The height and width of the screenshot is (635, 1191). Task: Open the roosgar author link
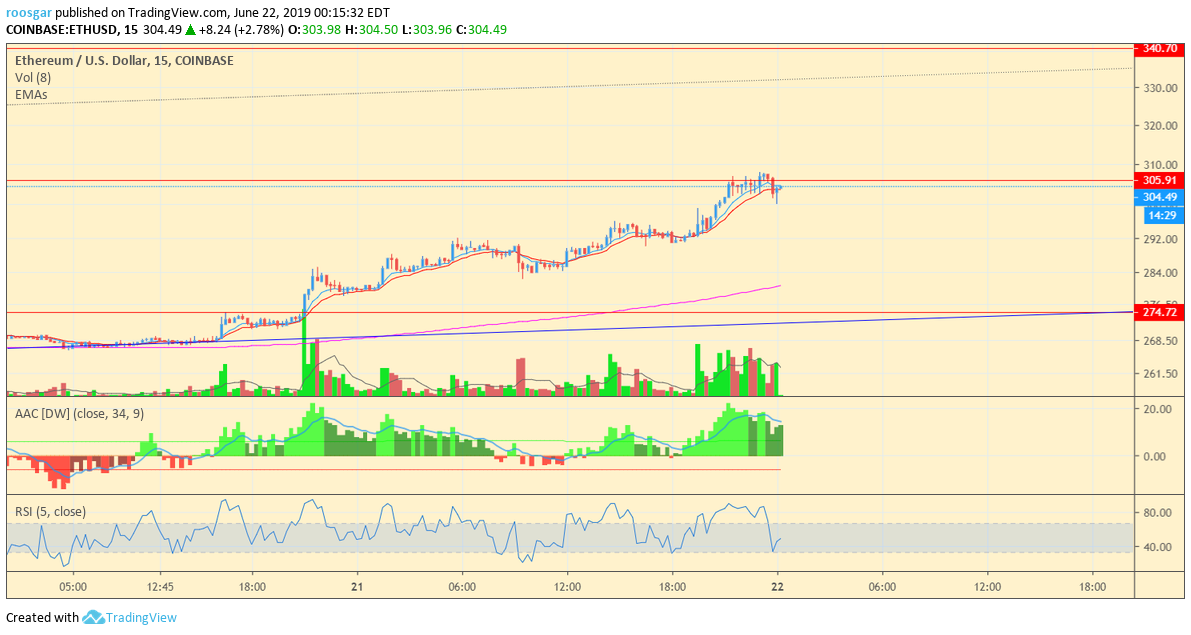[x=29, y=13]
